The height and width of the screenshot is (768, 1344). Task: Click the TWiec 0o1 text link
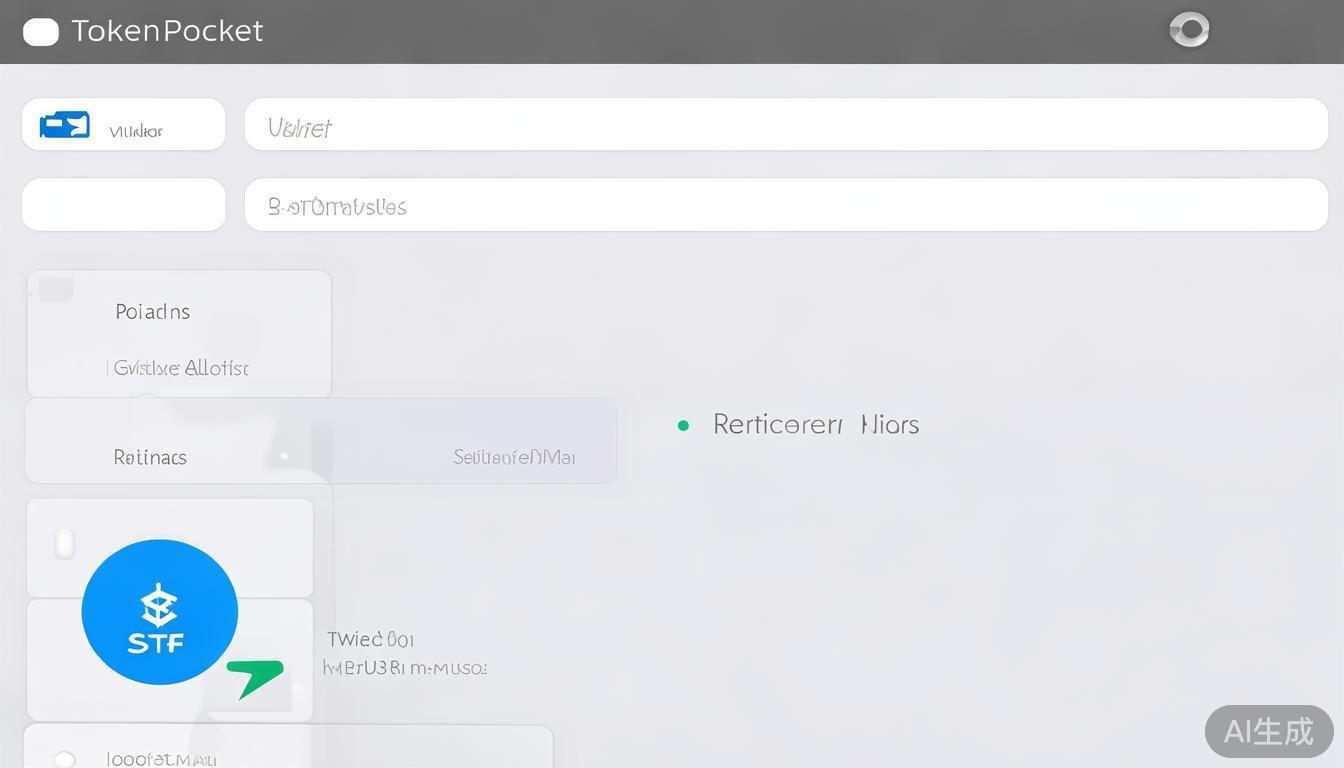coord(370,639)
